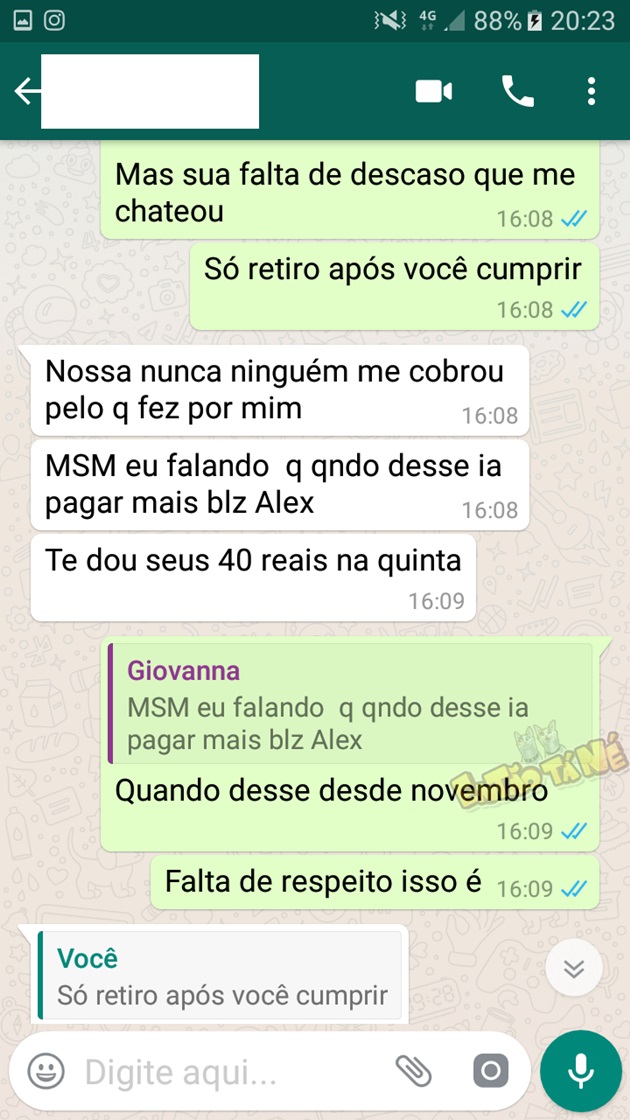Tap the microphone to record voice
630x1120 pixels.
point(581,1071)
